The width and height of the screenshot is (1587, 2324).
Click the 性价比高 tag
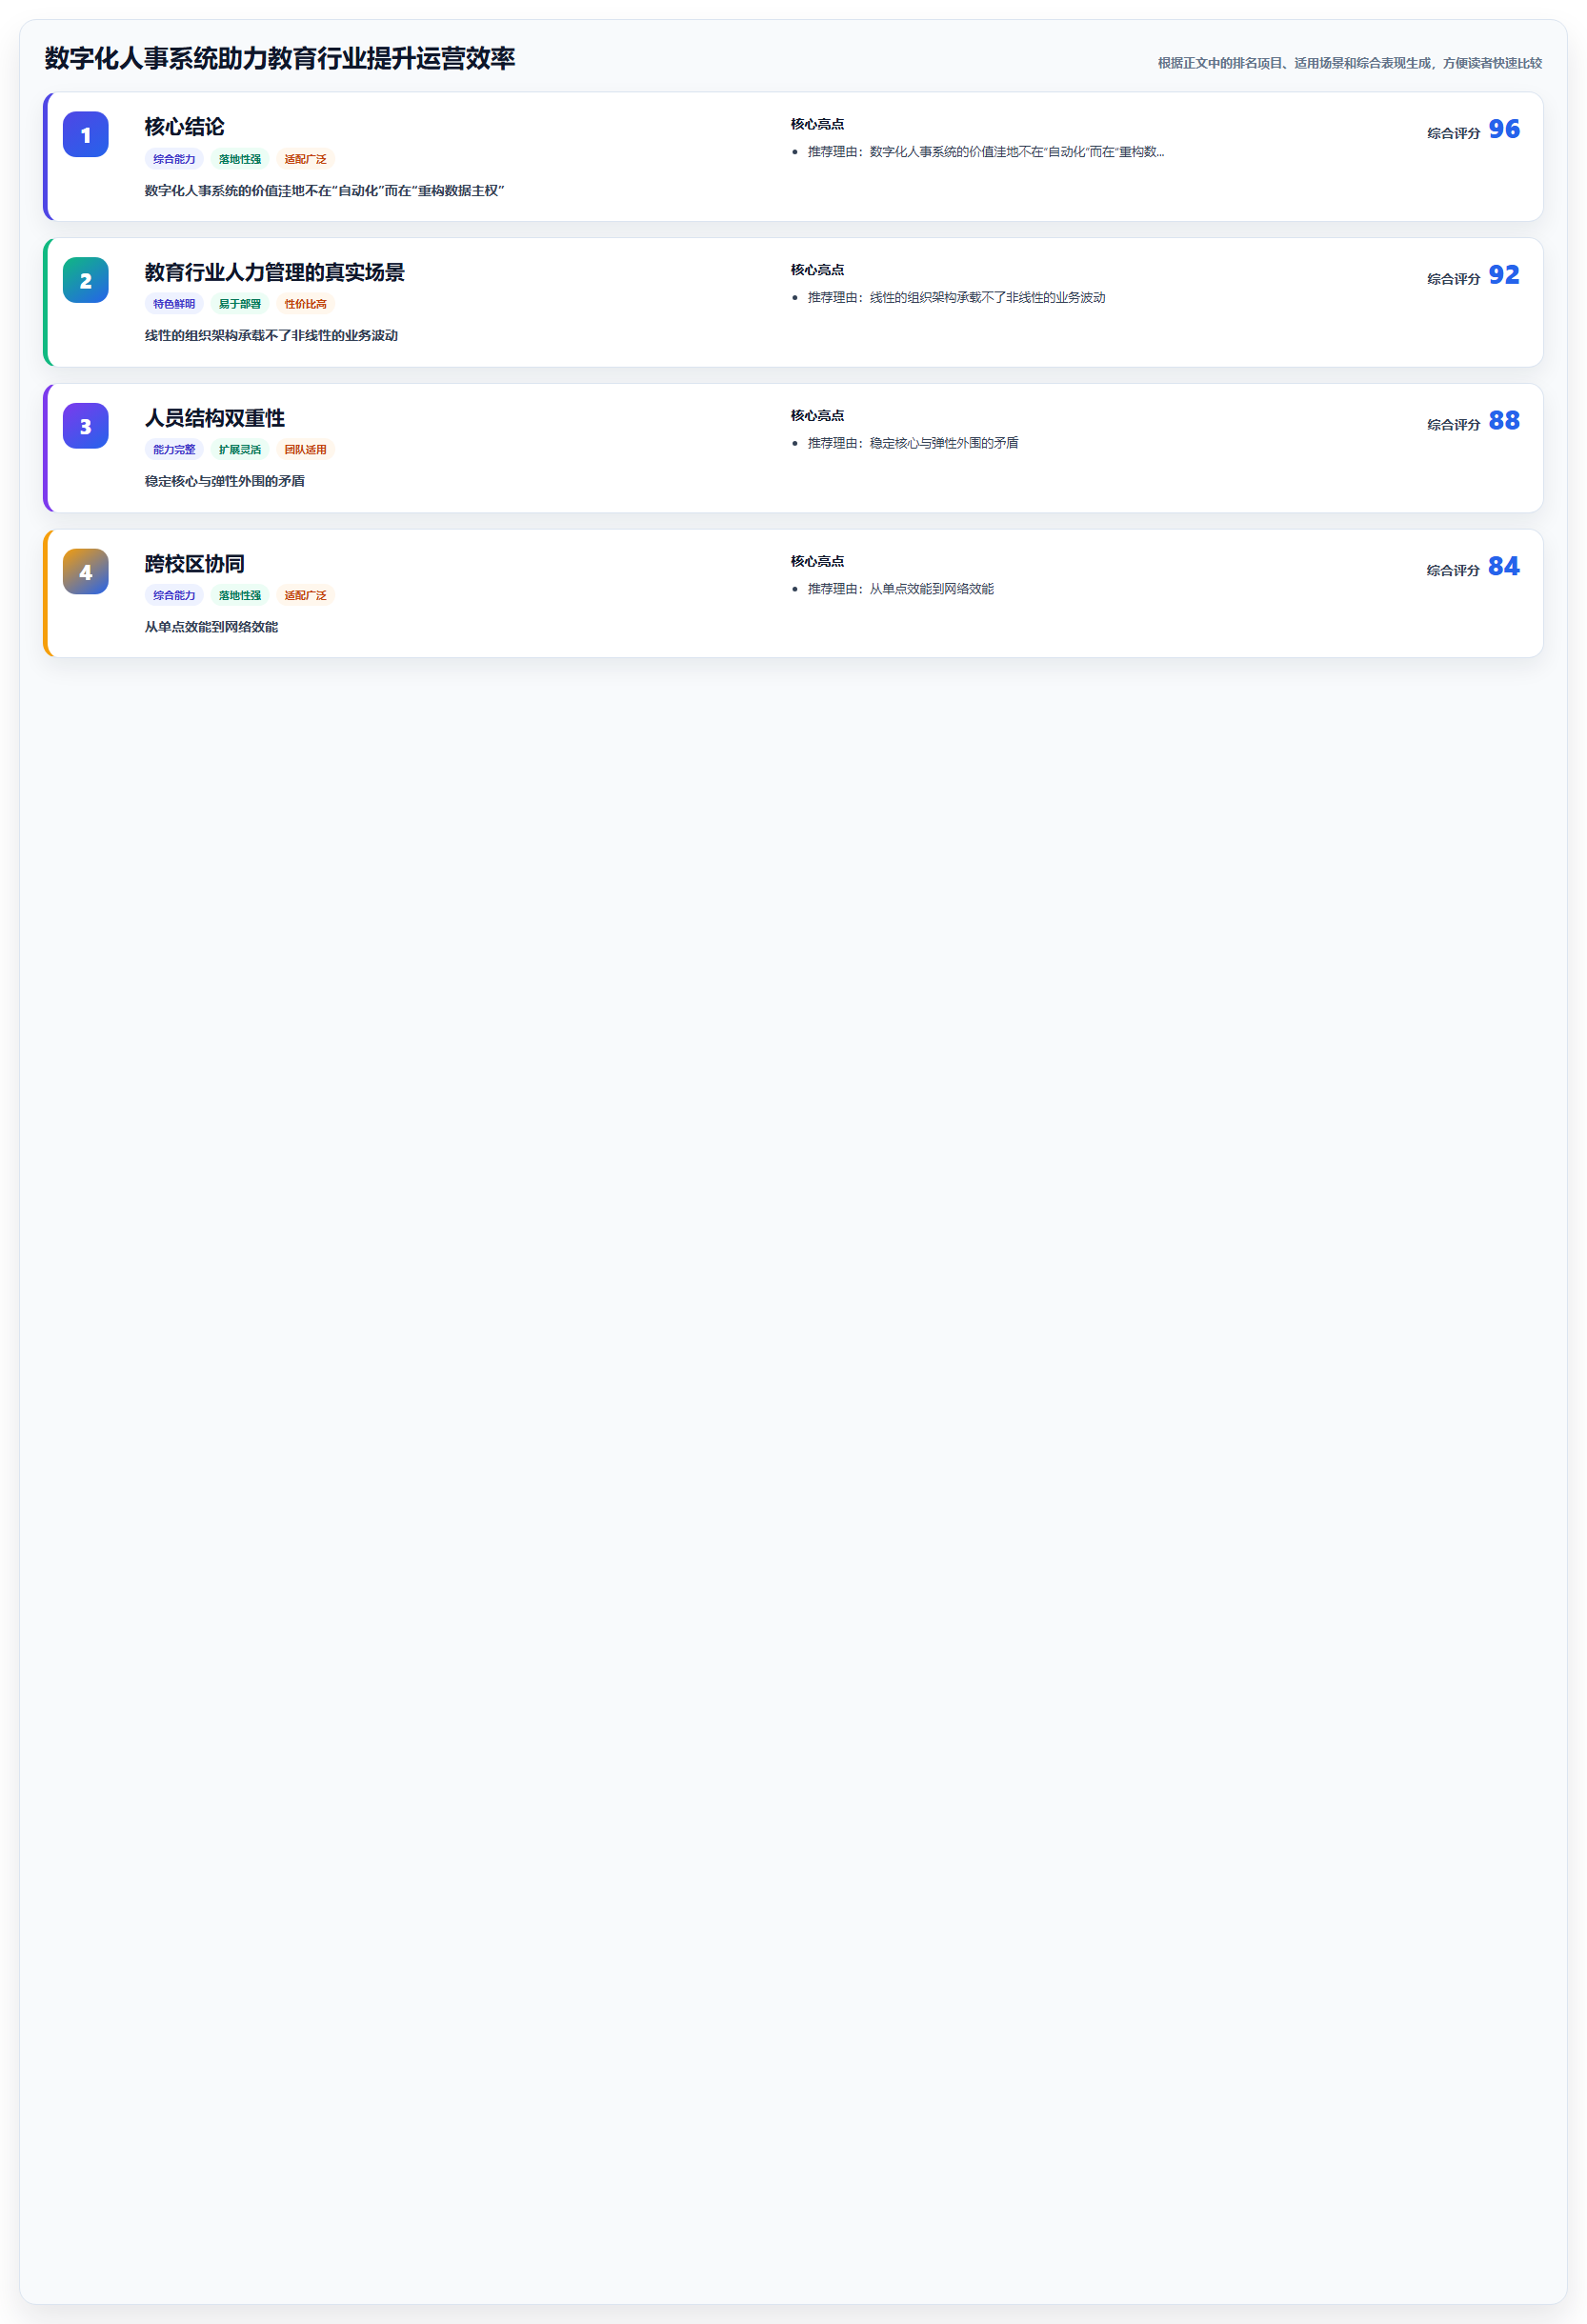[x=305, y=304]
